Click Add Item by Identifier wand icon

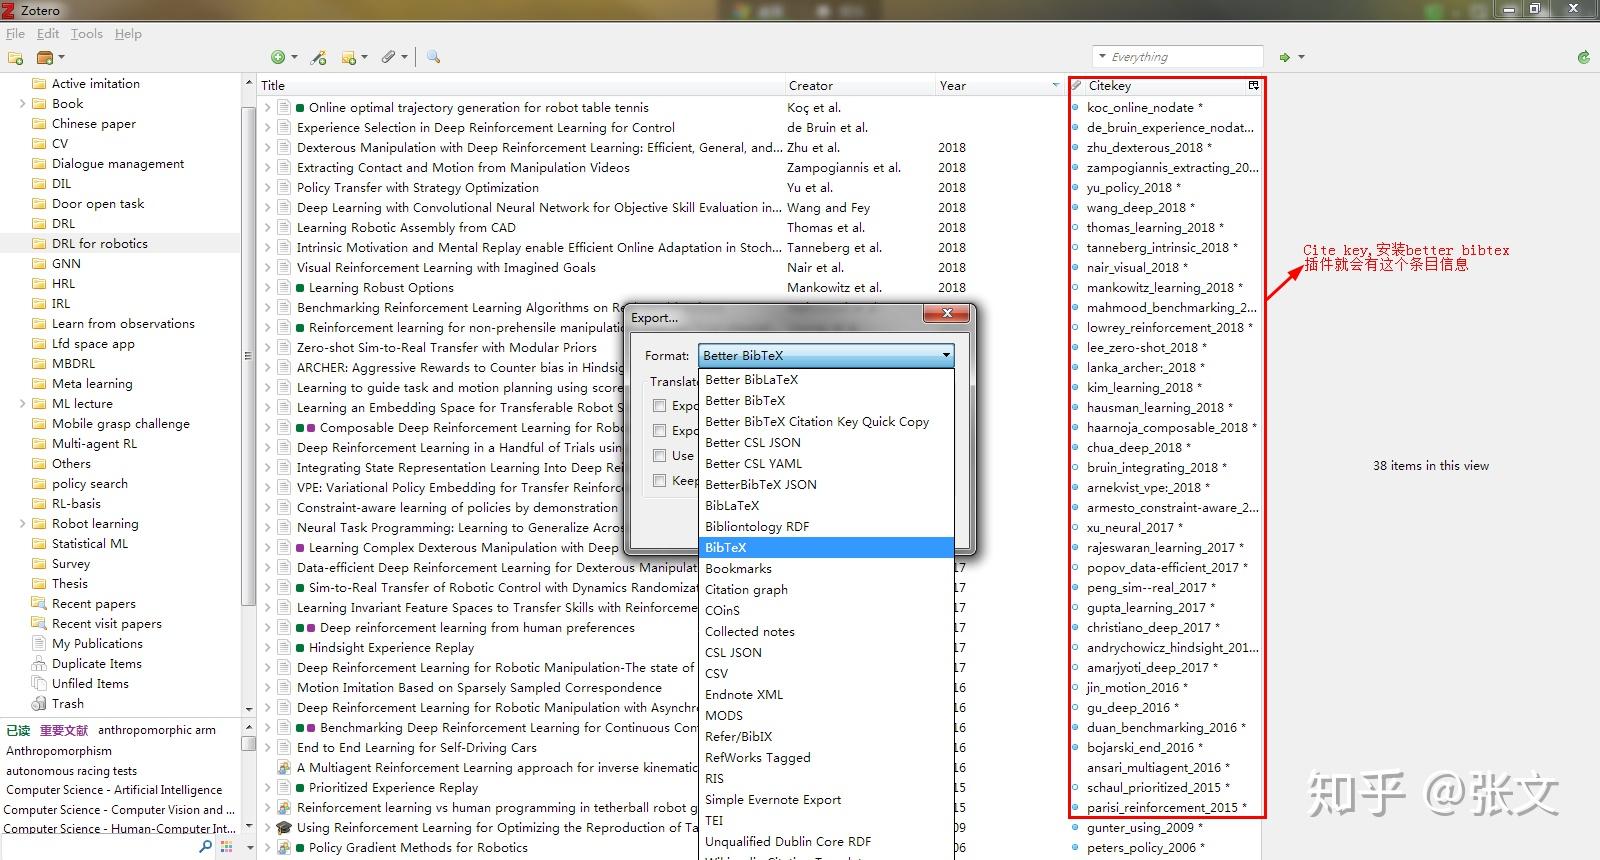click(318, 58)
